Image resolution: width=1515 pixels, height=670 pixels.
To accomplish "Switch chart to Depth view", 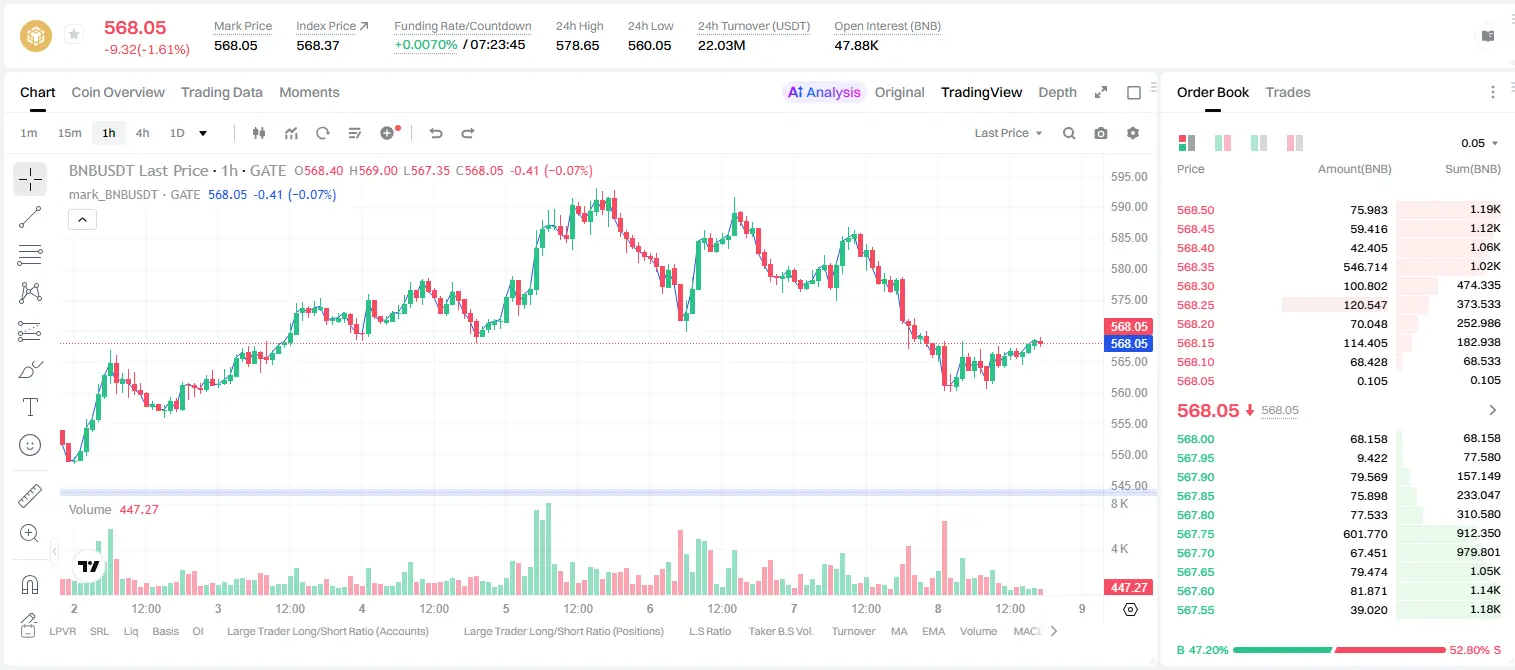I will click(x=1057, y=92).
